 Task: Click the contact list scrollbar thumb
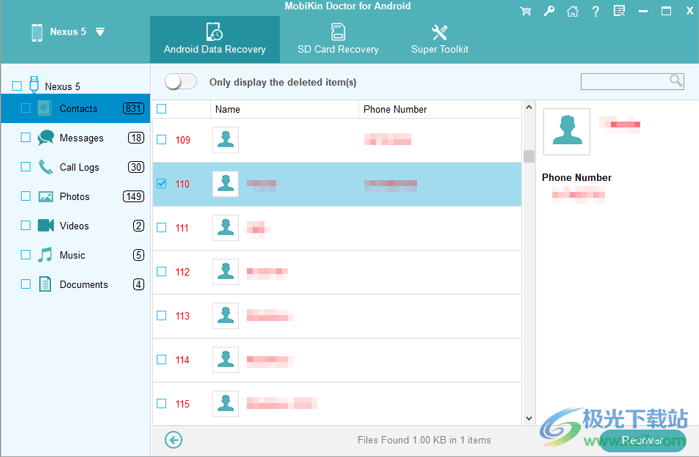coord(529,156)
